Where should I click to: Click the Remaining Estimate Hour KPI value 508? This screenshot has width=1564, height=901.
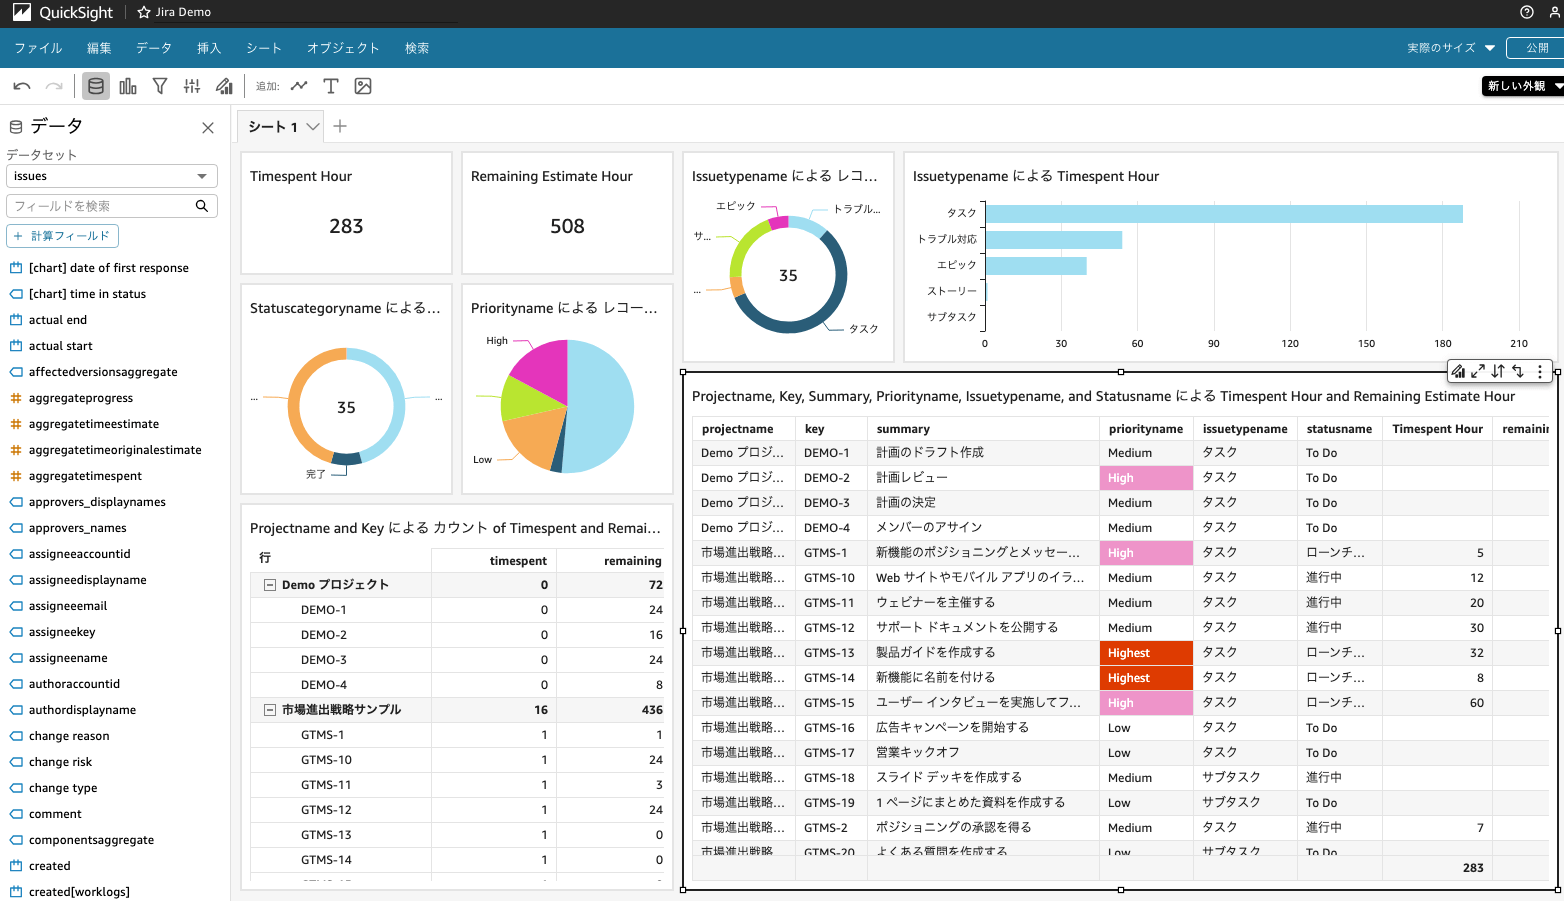[x=567, y=226]
